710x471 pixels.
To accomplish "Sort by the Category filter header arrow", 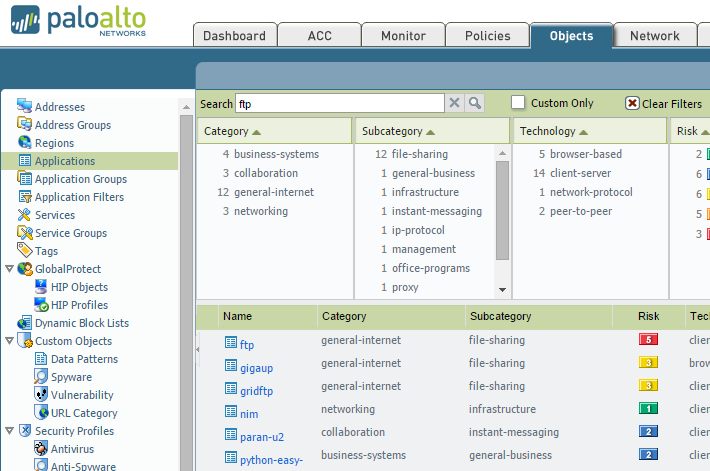I will (x=256, y=132).
